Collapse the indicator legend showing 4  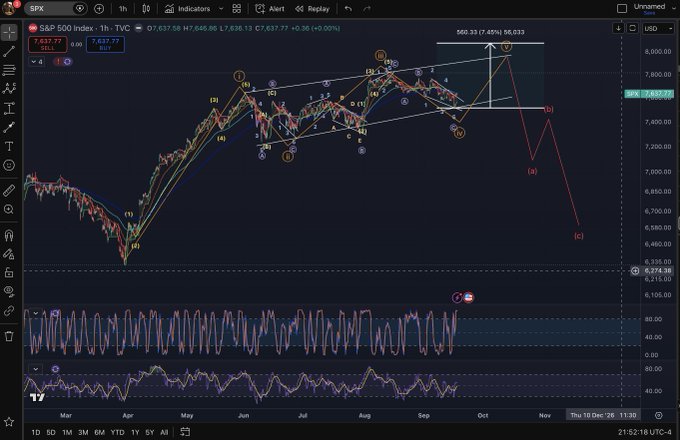(x=37, y=62)
